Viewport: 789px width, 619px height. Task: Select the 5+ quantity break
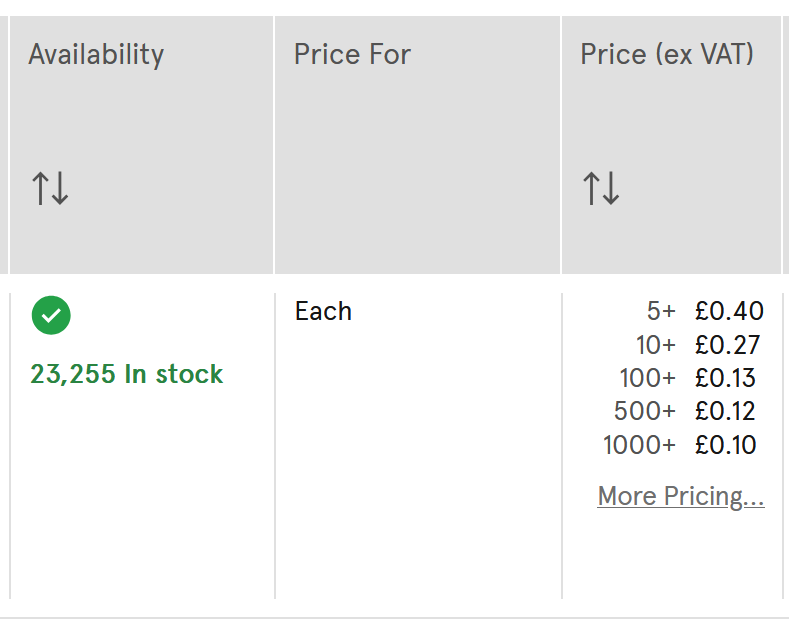pyautogui.click(x=661, y=311)
